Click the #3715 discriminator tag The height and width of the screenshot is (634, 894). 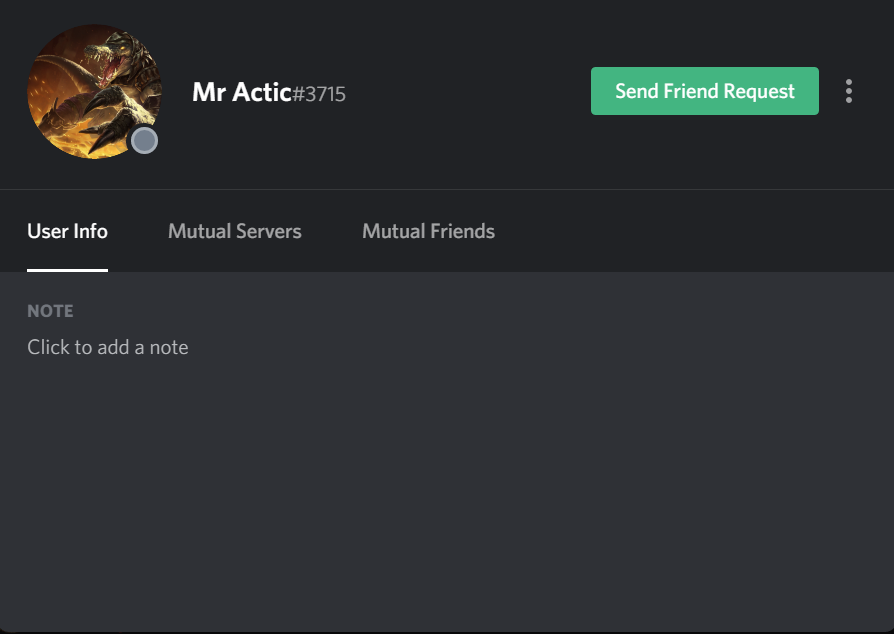coord(319,94)
